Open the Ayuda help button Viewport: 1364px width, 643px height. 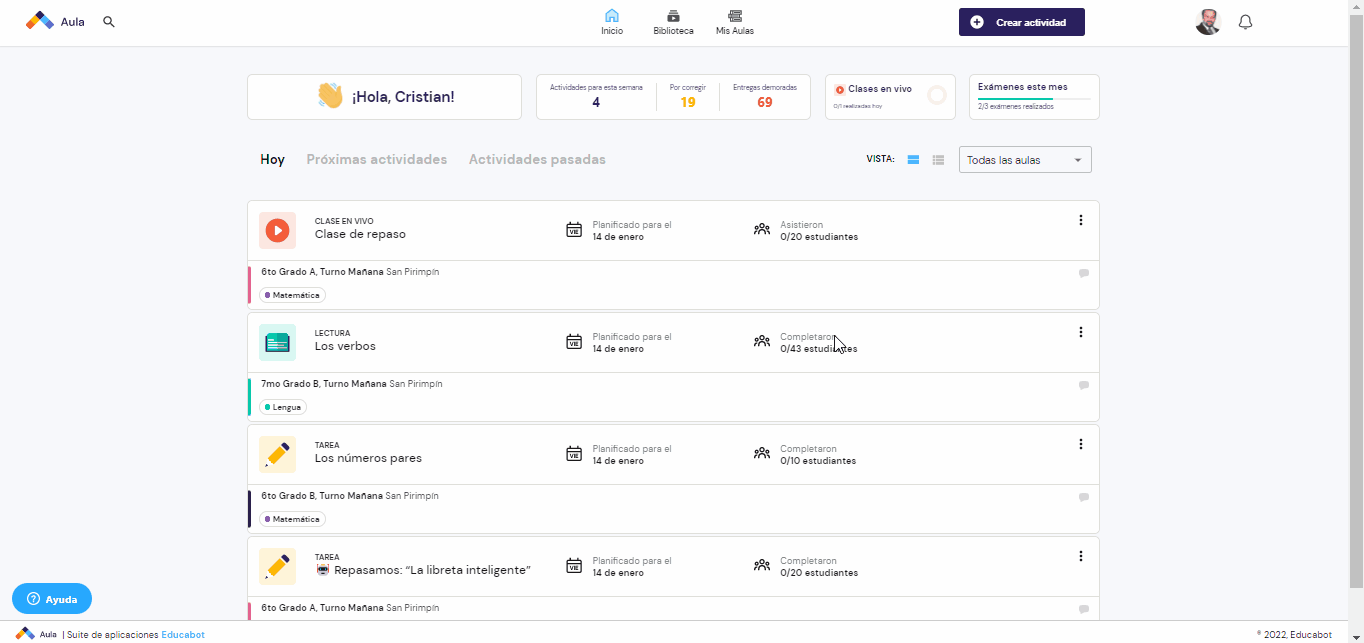tap(52, 599)
